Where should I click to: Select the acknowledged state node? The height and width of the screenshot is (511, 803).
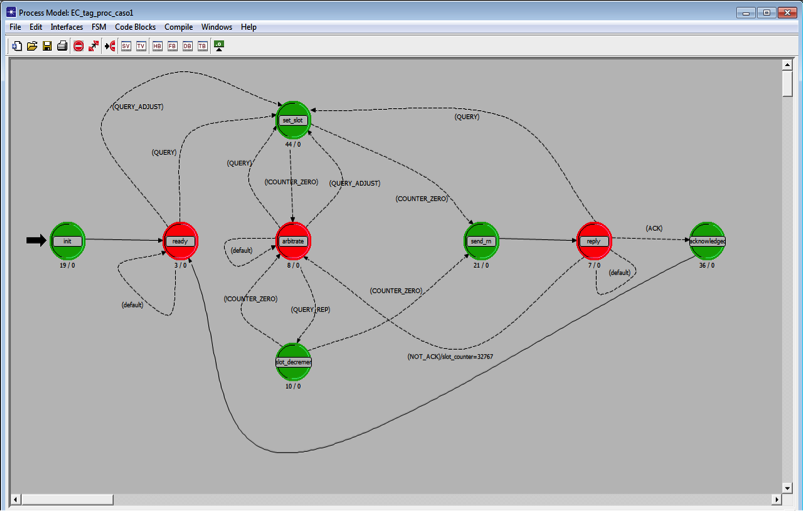coord(707,241)
